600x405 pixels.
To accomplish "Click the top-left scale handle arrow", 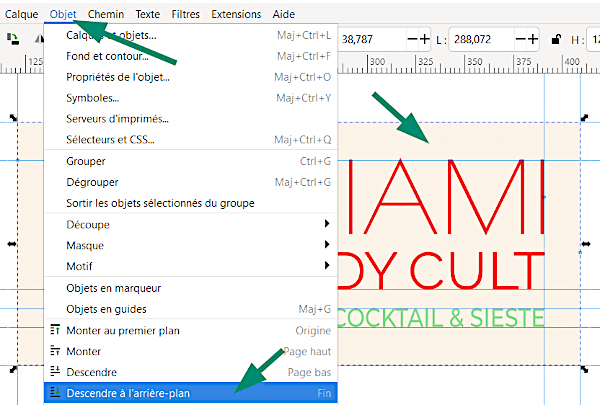I will click(13, 118).
